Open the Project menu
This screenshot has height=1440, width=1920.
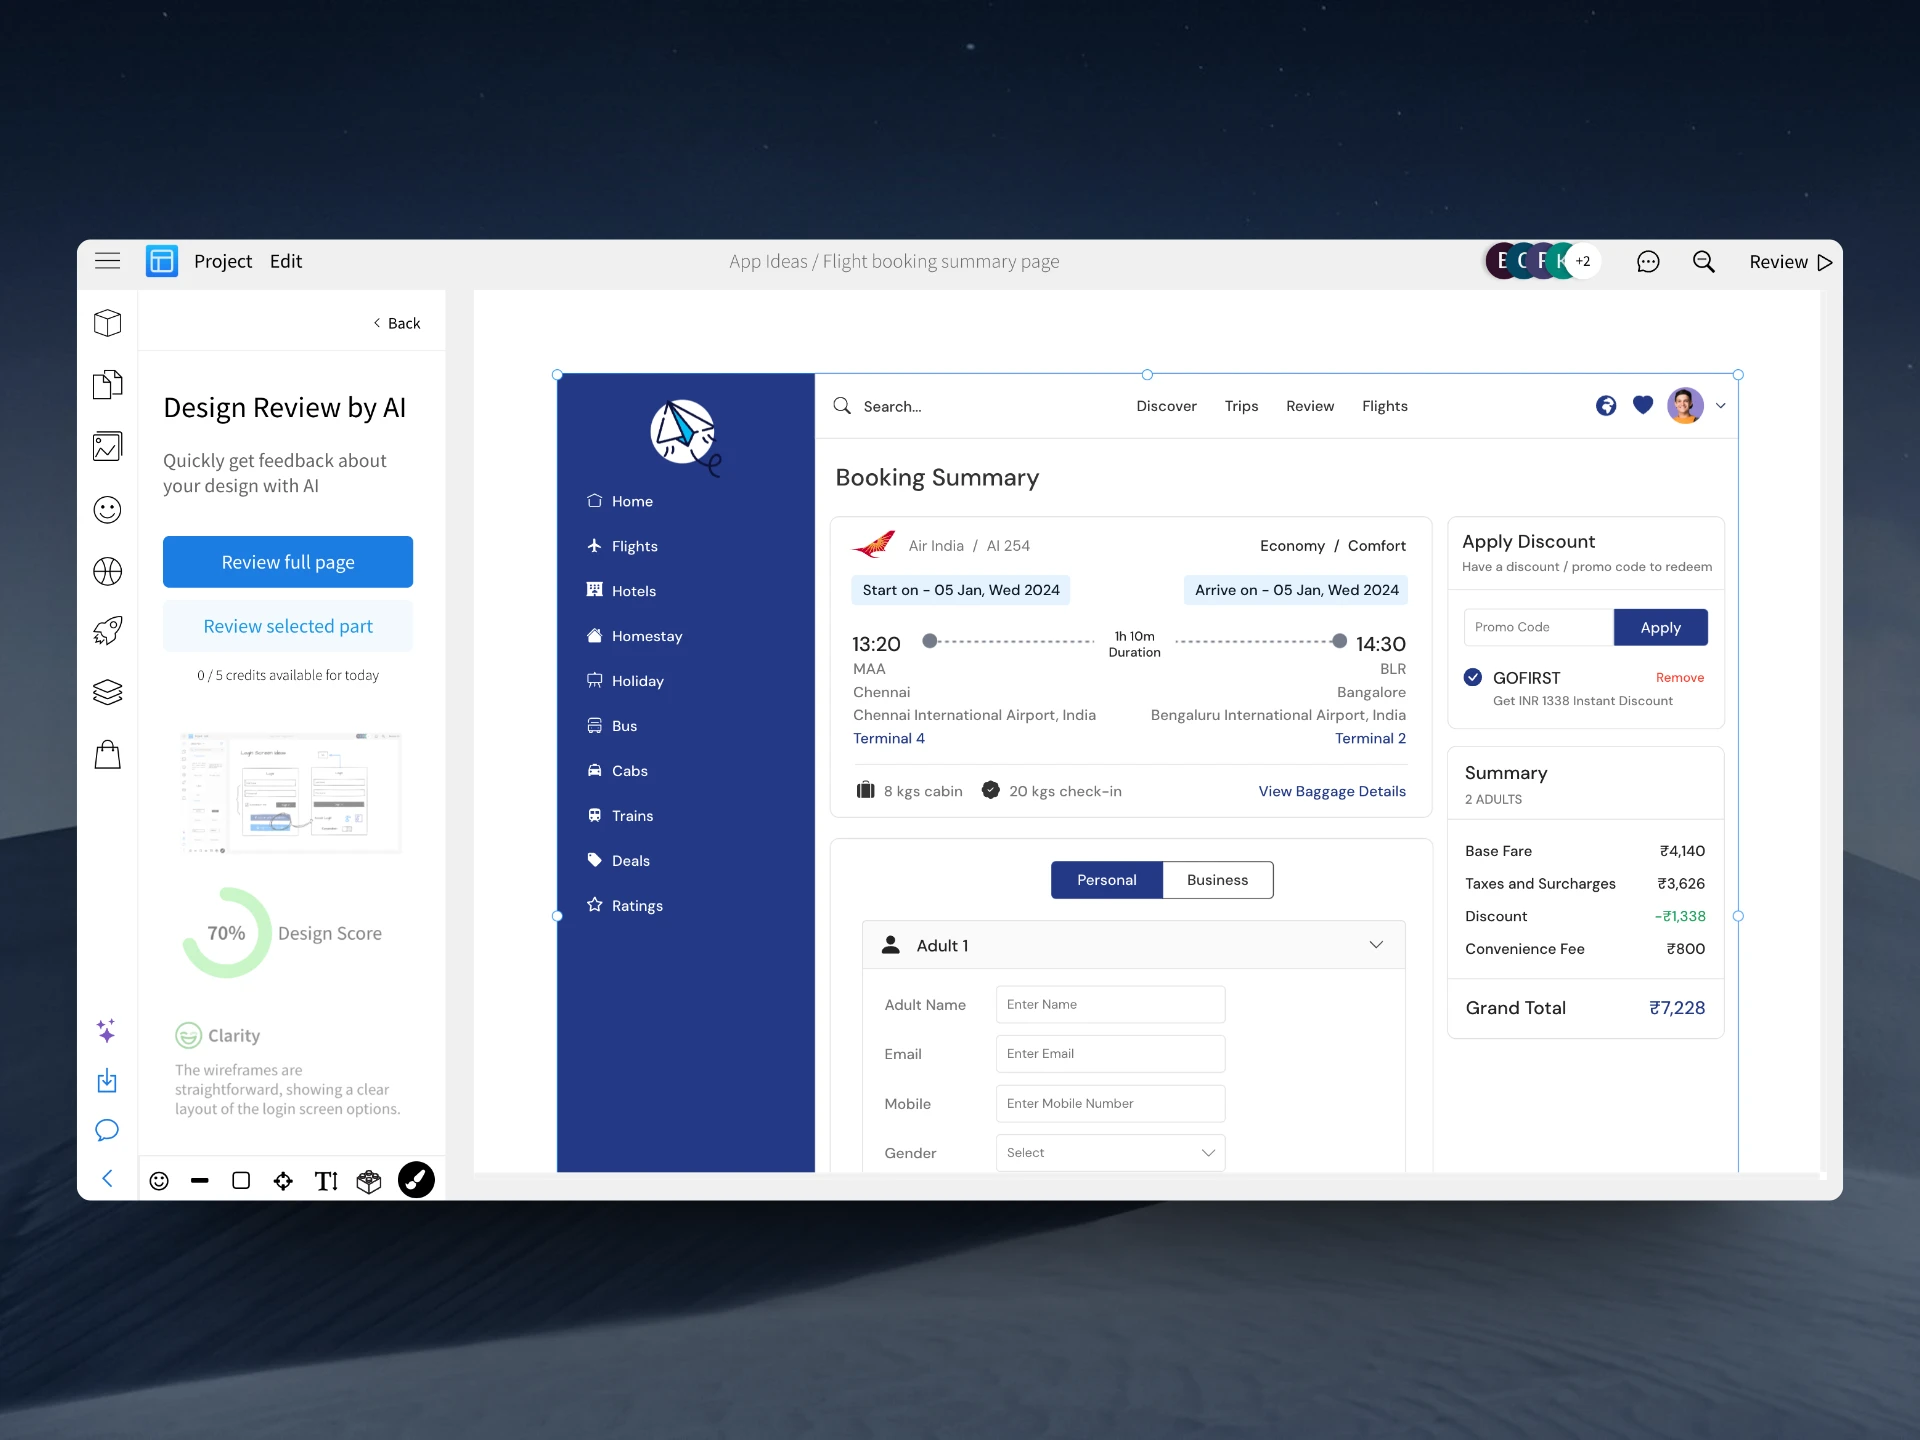223,261
